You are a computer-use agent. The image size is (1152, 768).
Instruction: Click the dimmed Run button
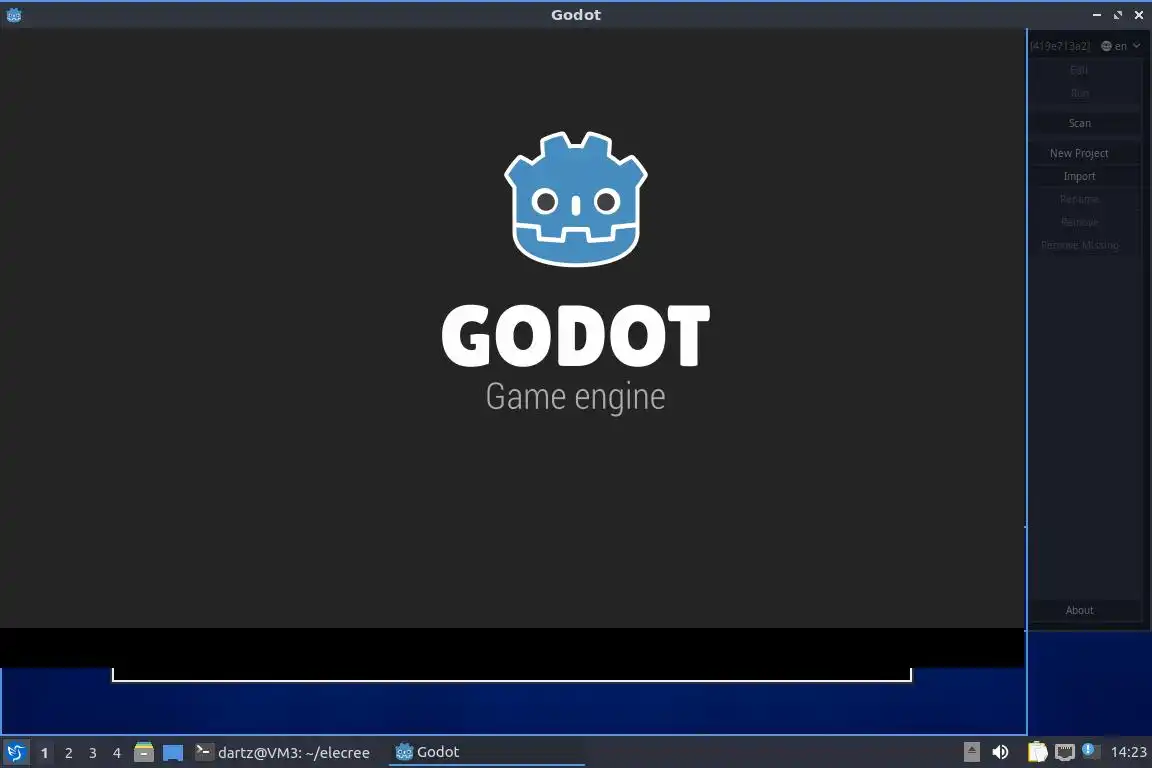[x=1079, y=93]
